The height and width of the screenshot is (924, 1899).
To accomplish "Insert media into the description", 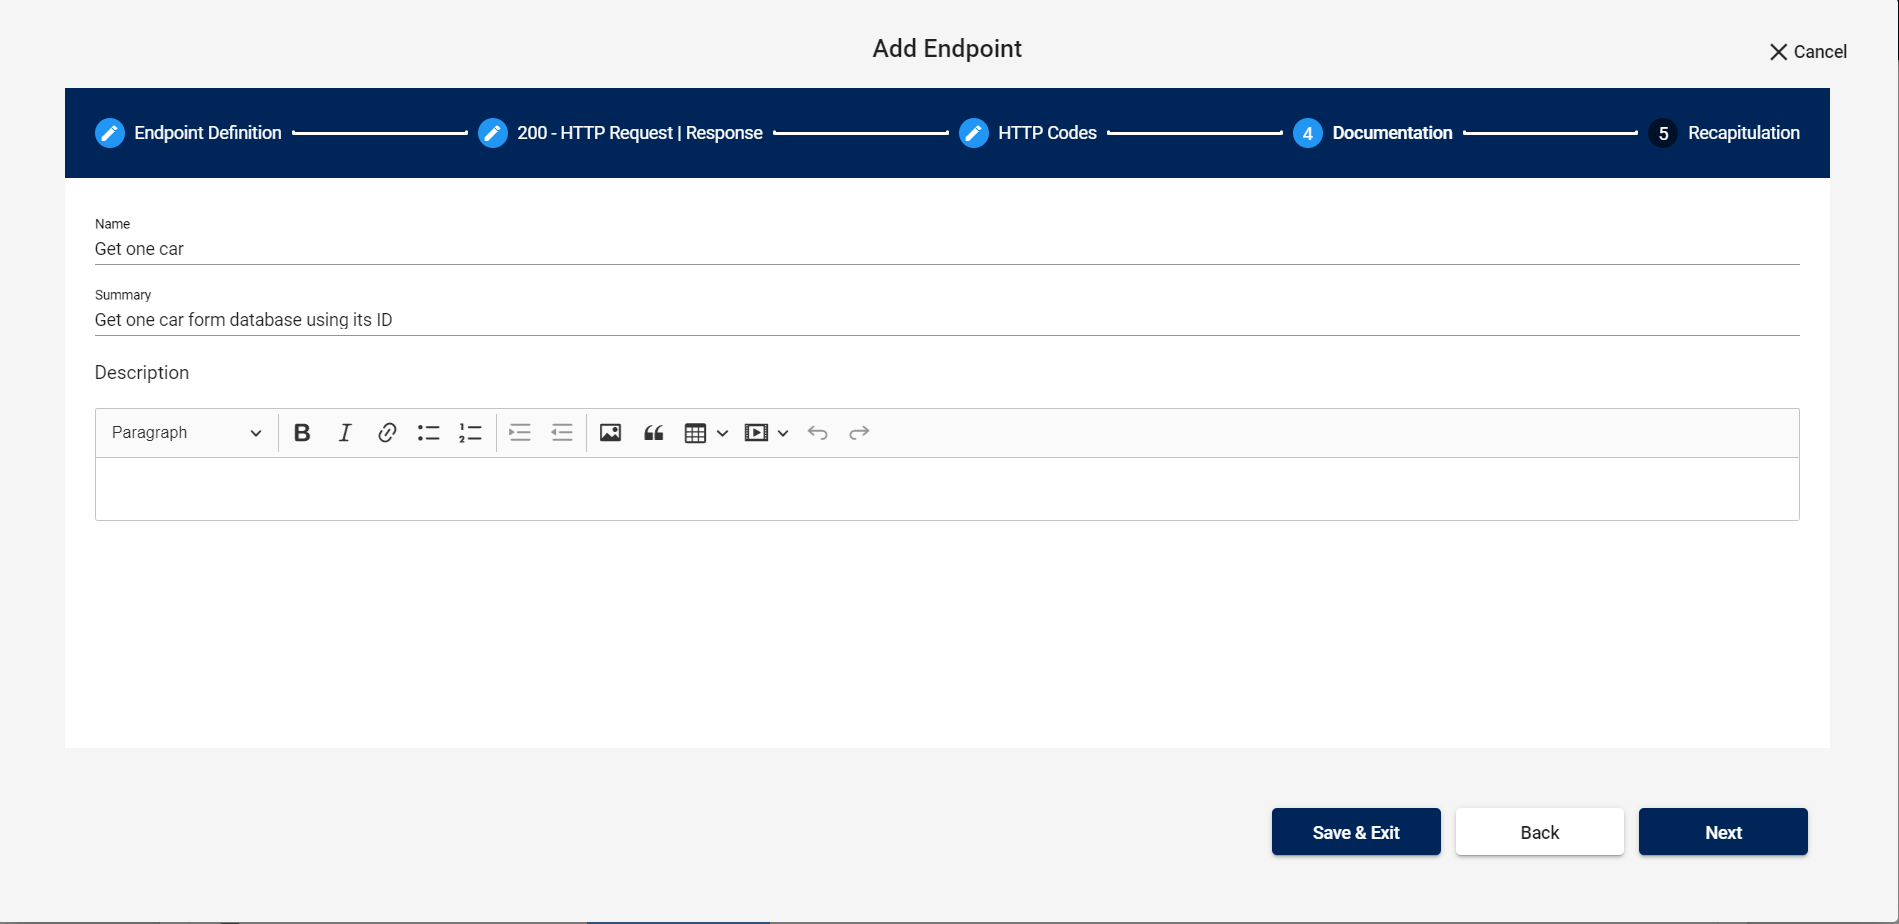I will (756, 433).
